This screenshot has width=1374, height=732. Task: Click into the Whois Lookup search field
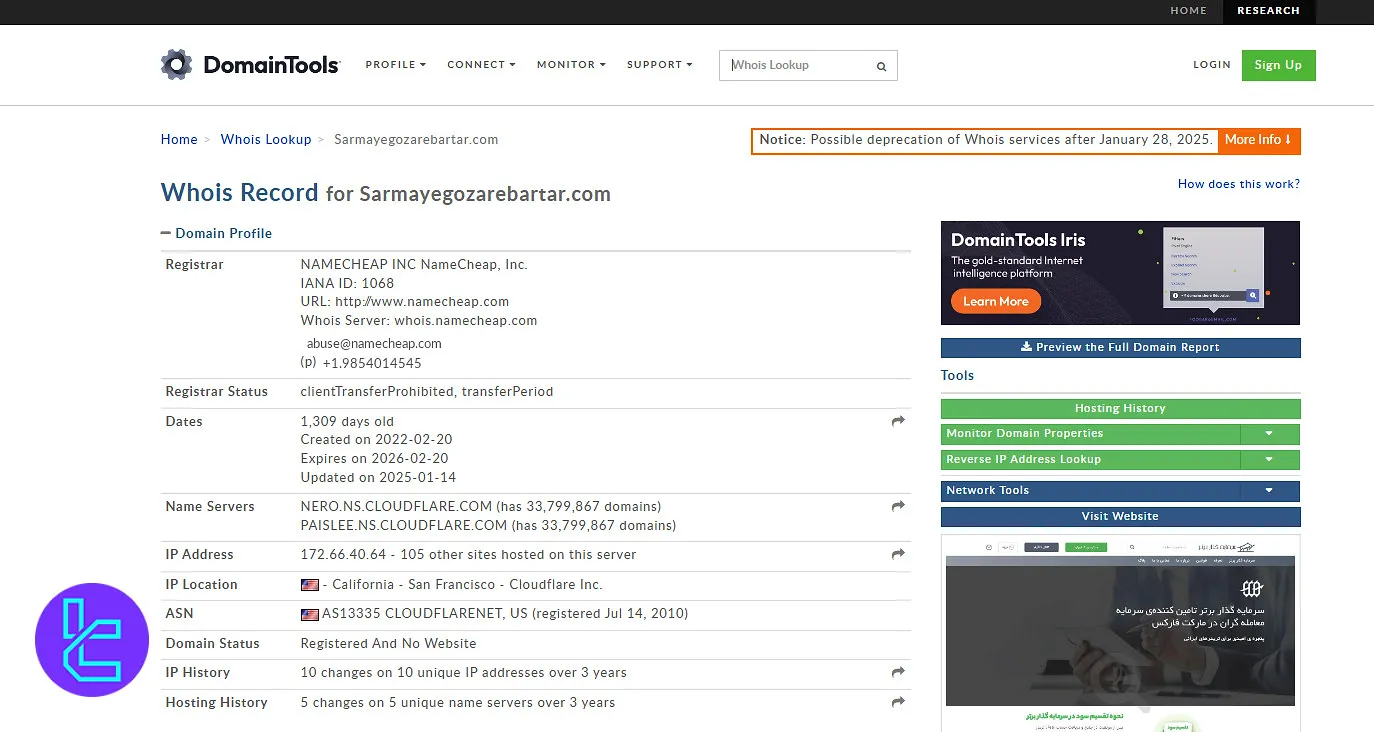[x=797, y=66]
